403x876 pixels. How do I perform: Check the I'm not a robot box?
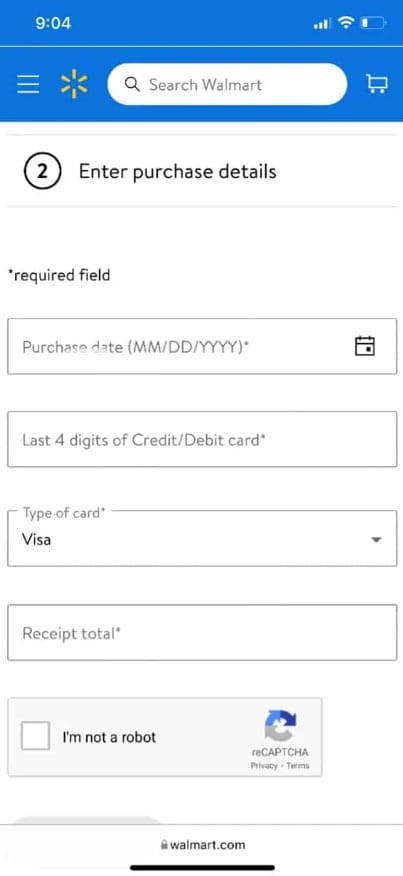(x=35, y=735)
